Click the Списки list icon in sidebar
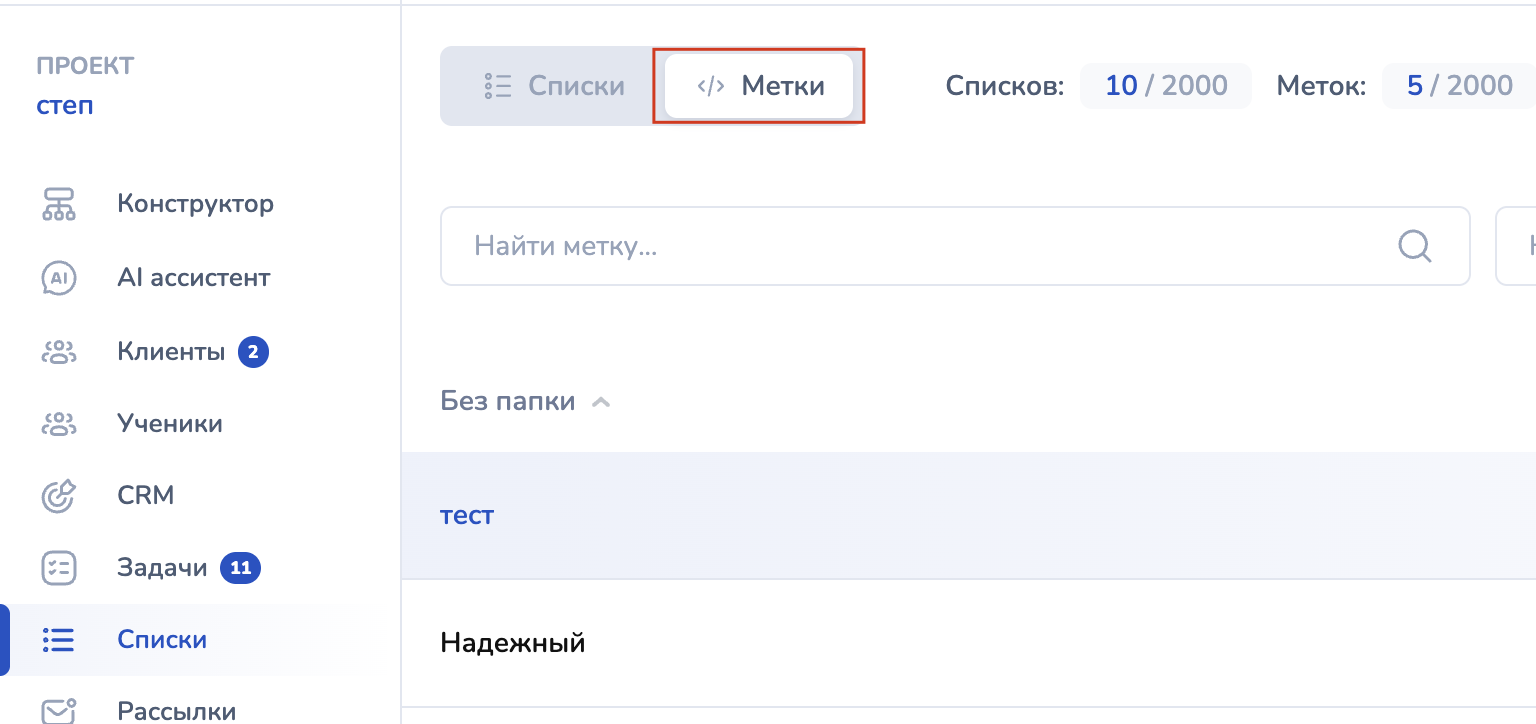The image size is (1536, 724). coord(59,640)
